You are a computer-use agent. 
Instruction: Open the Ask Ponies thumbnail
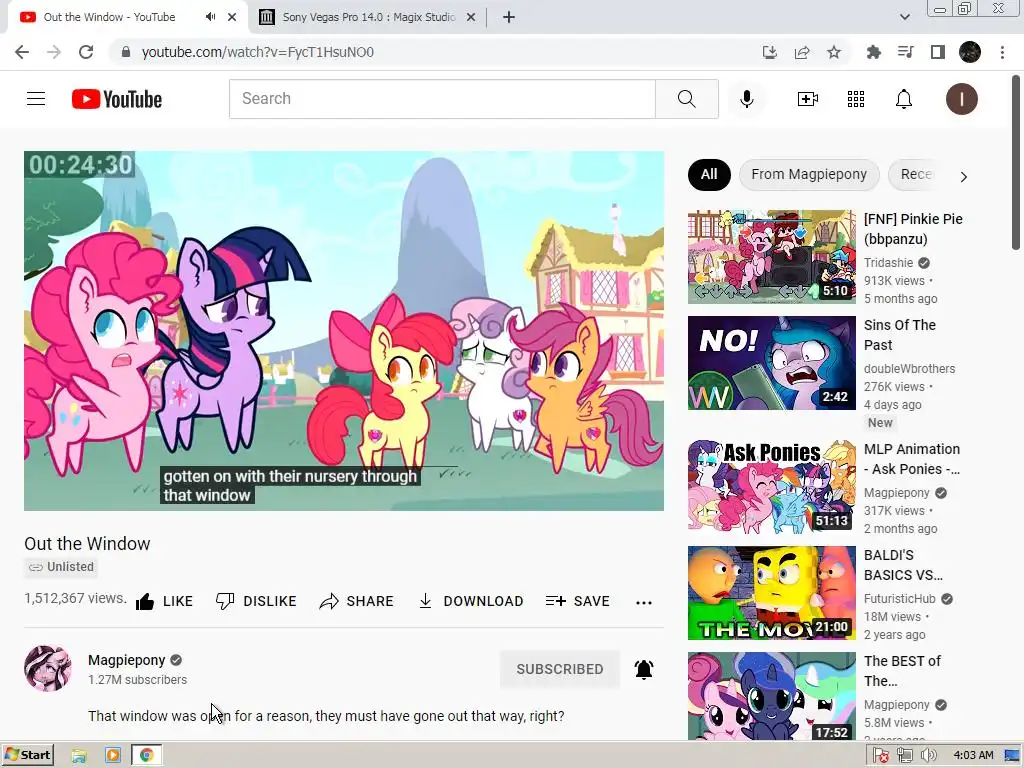point(771,486)
